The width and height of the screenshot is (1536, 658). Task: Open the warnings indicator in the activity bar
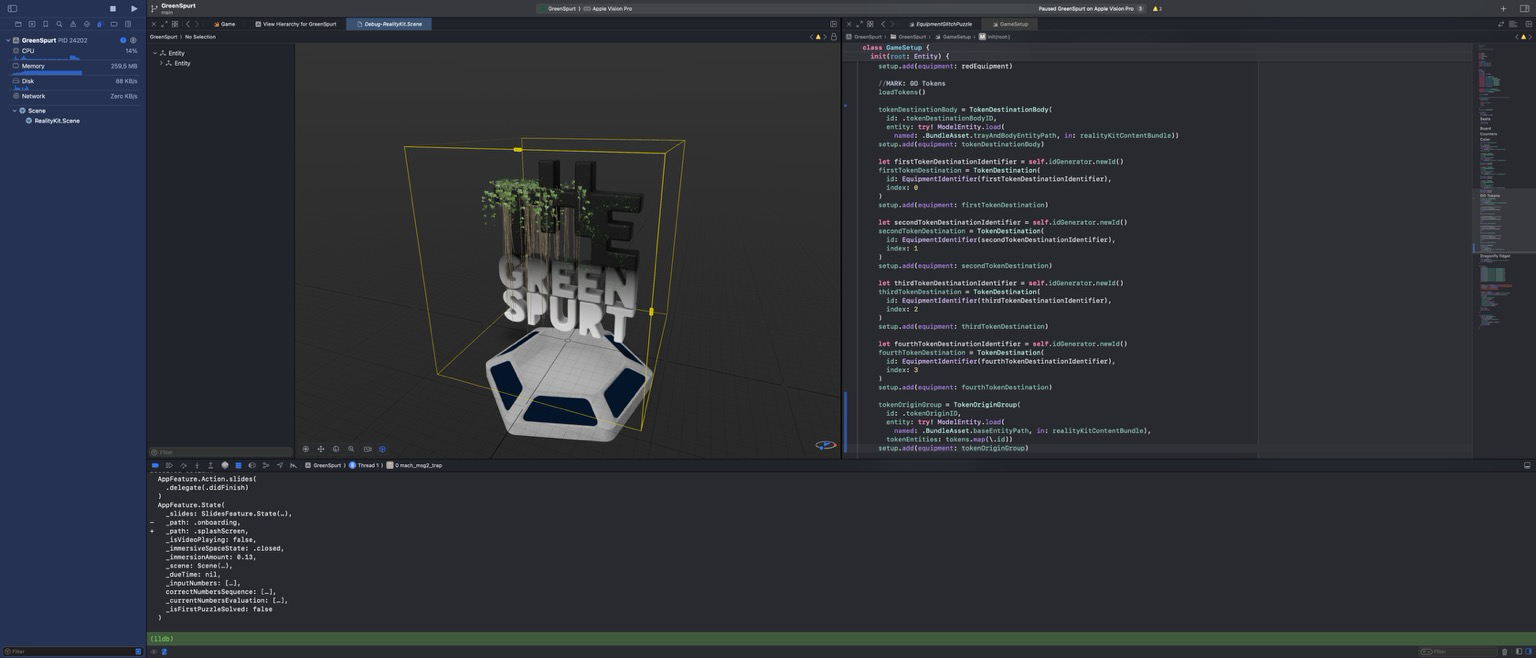click(1157, 8)
